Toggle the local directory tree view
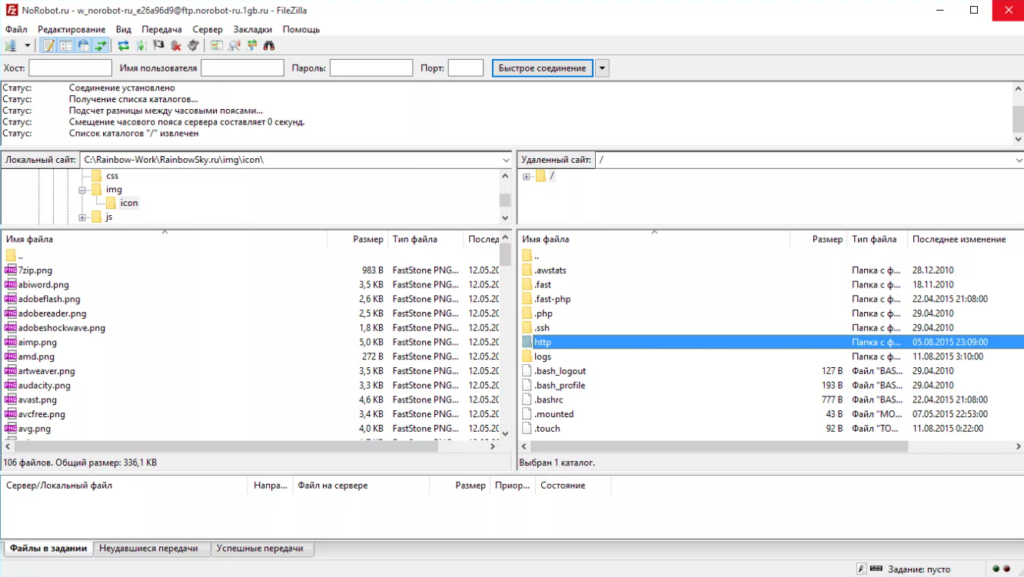The height and width of the screenshot is (577, 1024). coord(66,46)
